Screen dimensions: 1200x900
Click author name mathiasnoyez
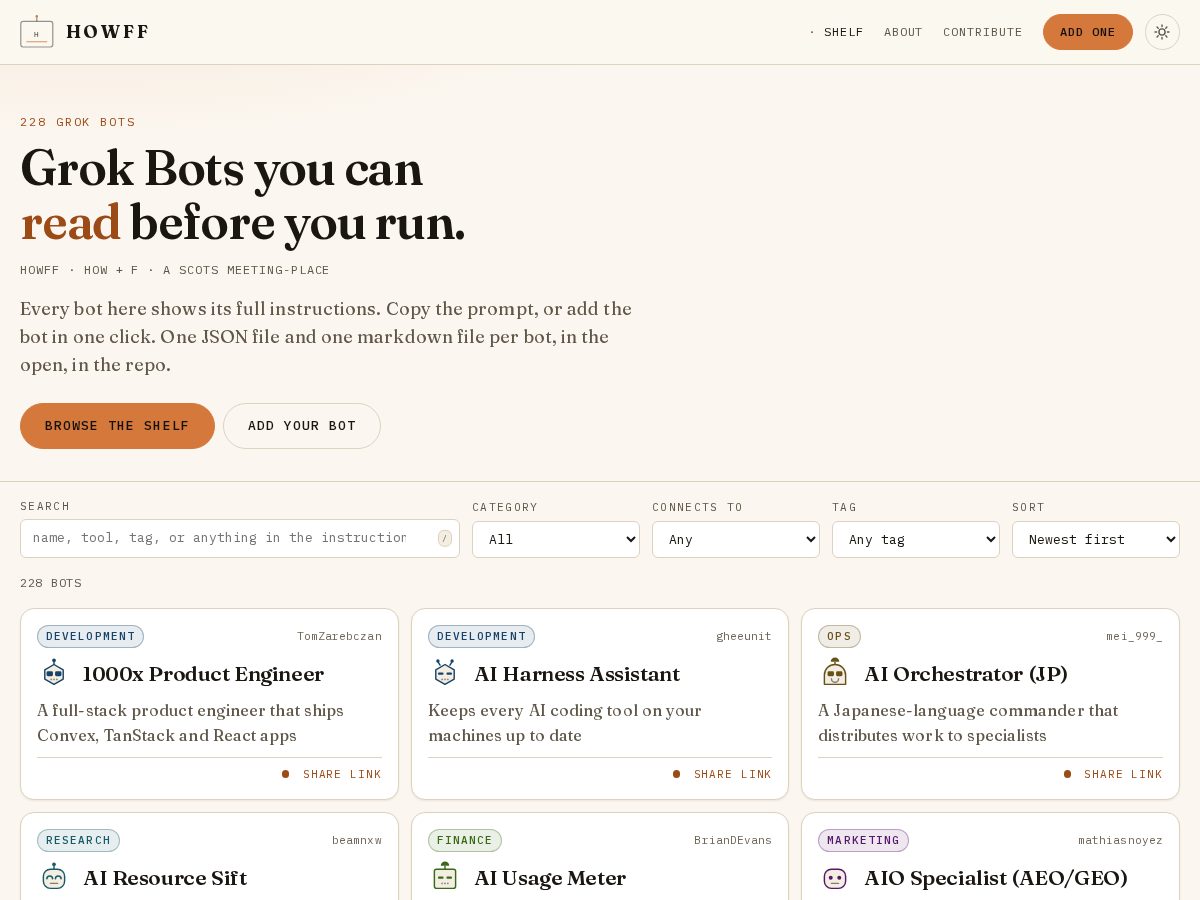(x=1120, y=840)
